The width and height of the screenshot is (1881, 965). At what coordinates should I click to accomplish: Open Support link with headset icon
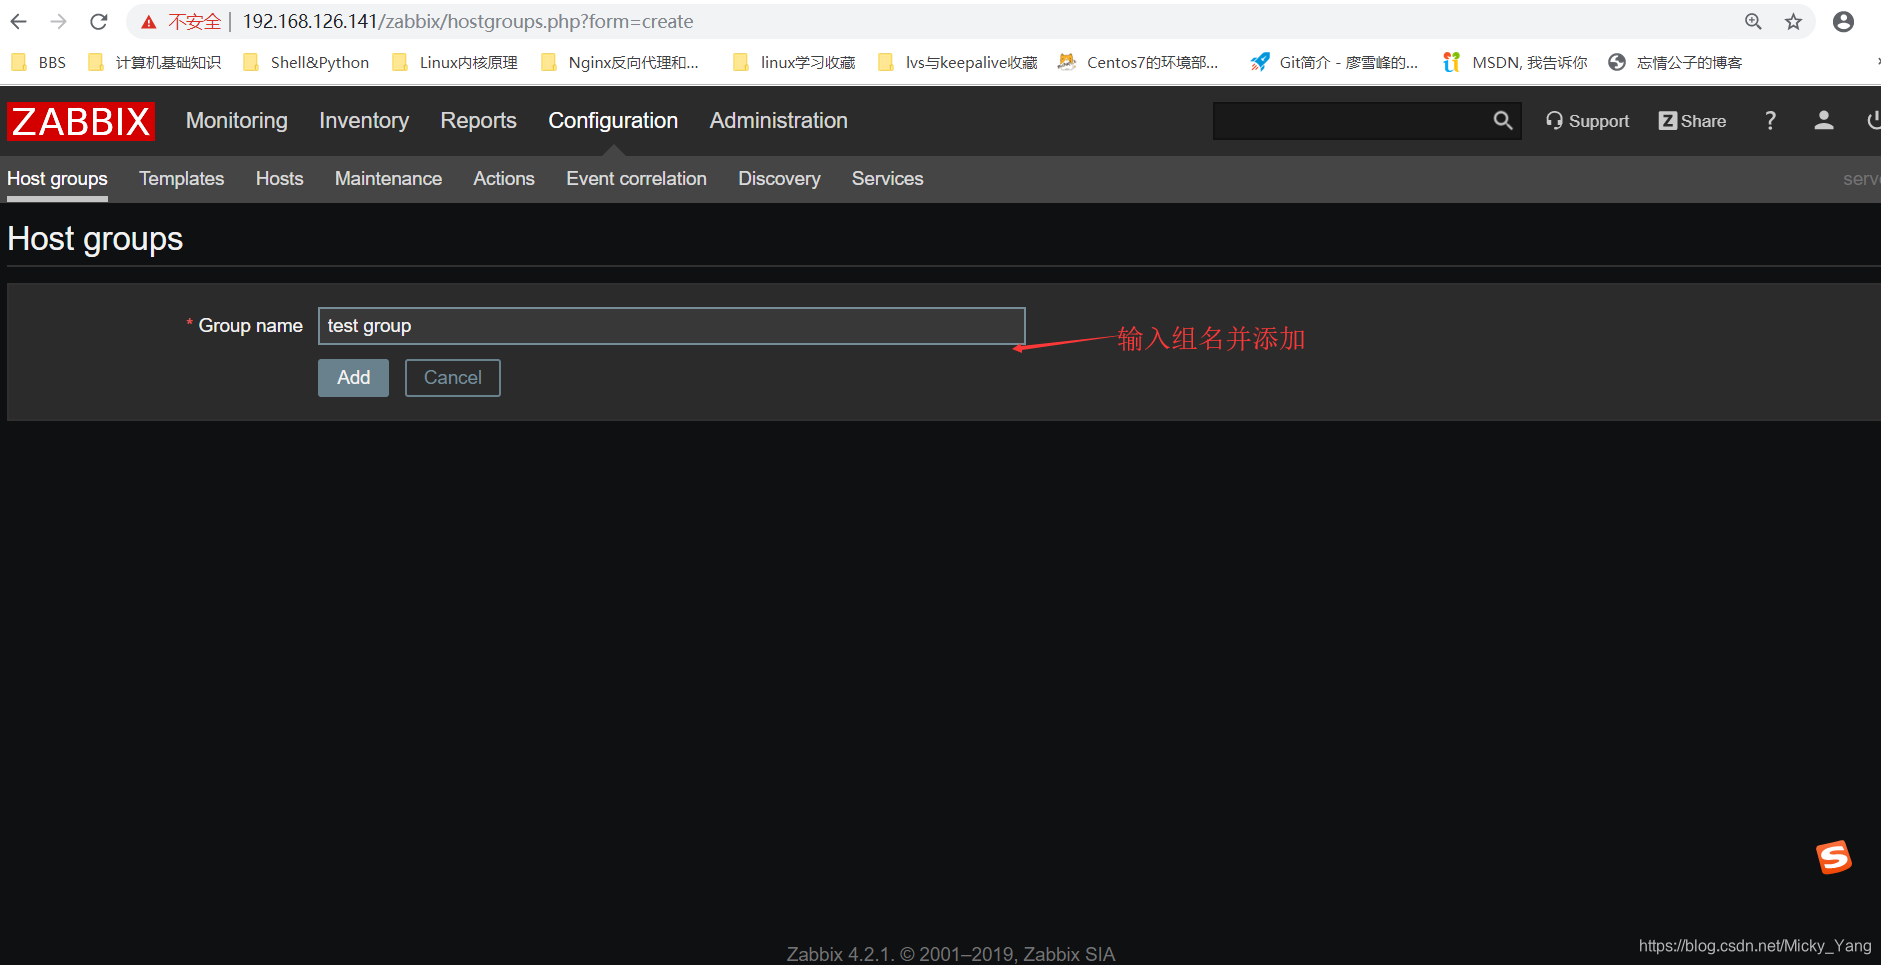tap(1587, 121)
